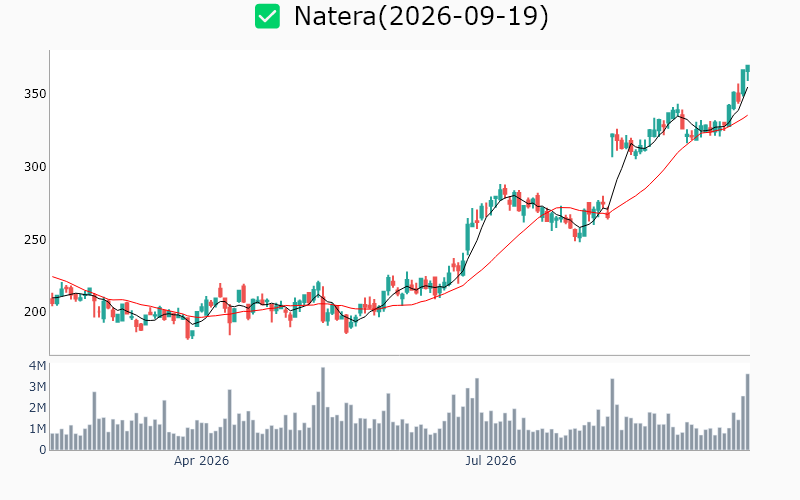Click the 4M volume axis label
This screenshot has width=800, height=500.
(x=37, y=366)
